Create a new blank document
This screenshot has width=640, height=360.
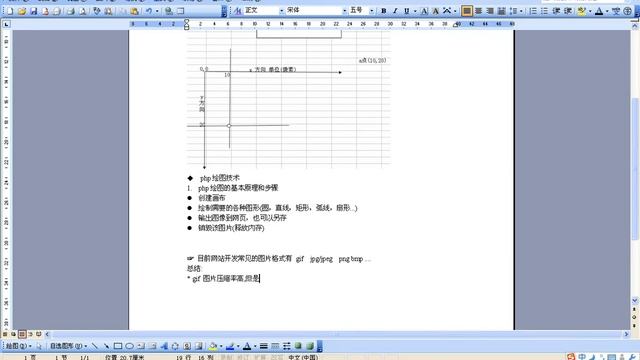point(10,11)
